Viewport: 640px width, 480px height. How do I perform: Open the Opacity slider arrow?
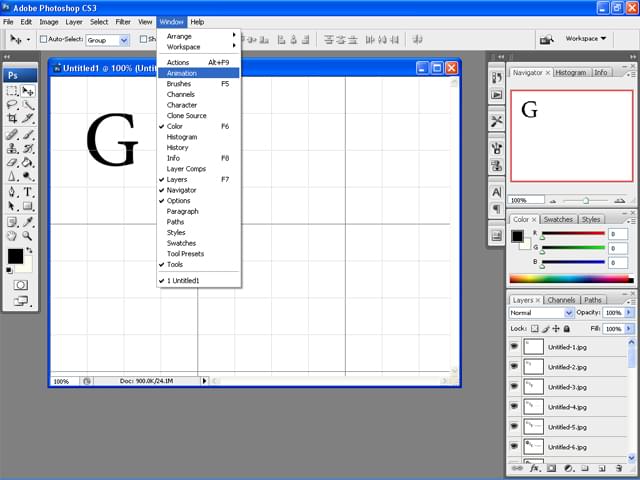tap(629, 313)
